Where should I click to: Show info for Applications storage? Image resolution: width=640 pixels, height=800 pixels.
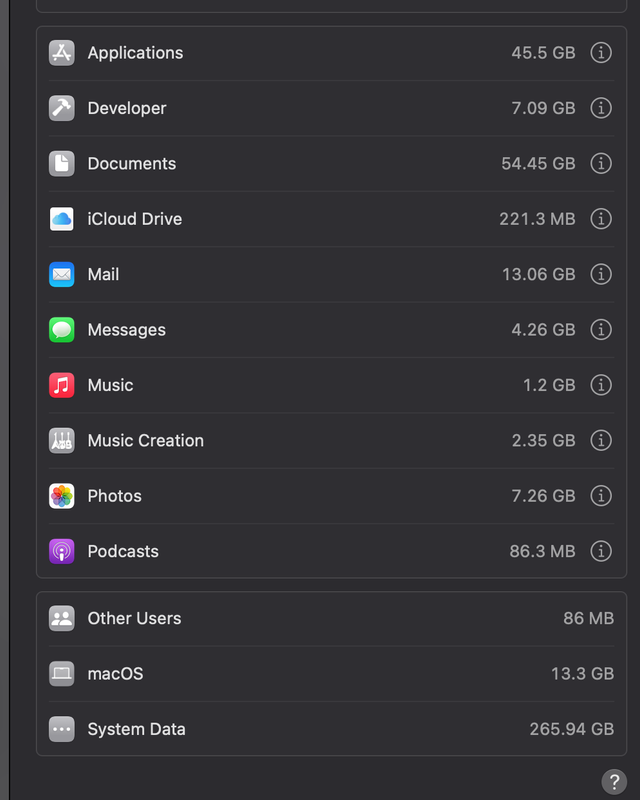[x=601, y=53]
